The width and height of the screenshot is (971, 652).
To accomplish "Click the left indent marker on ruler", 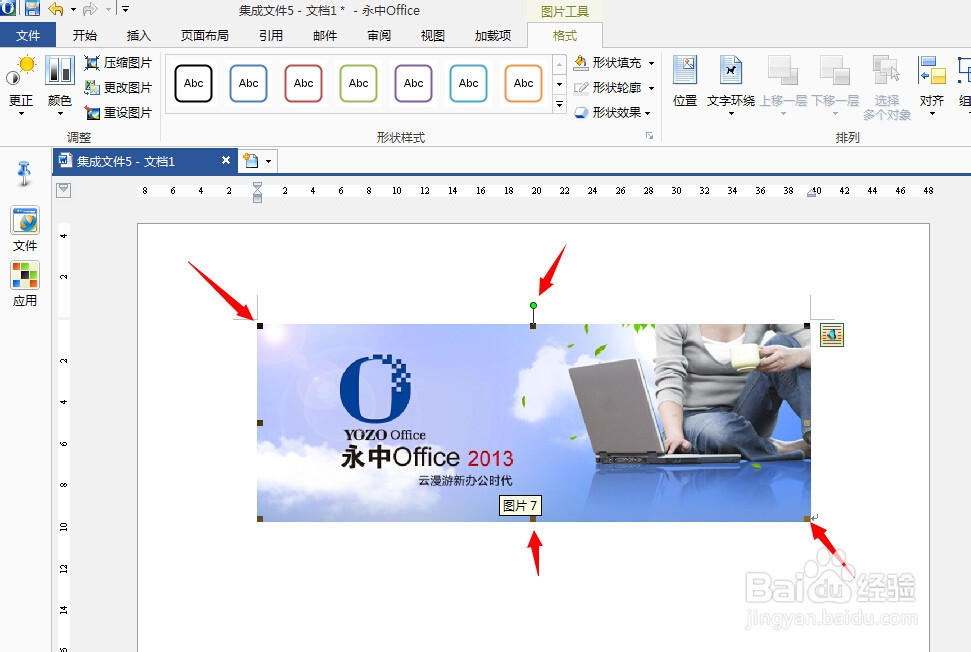I will (x=258, y=192).
